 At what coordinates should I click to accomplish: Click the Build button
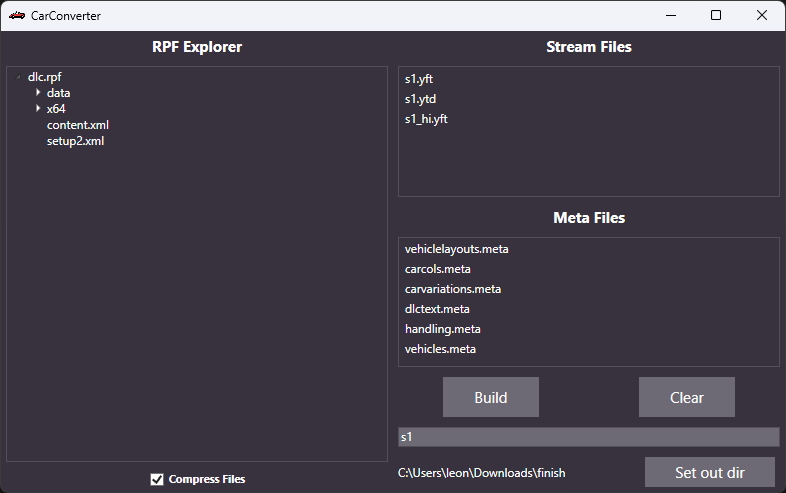point(491,397)
